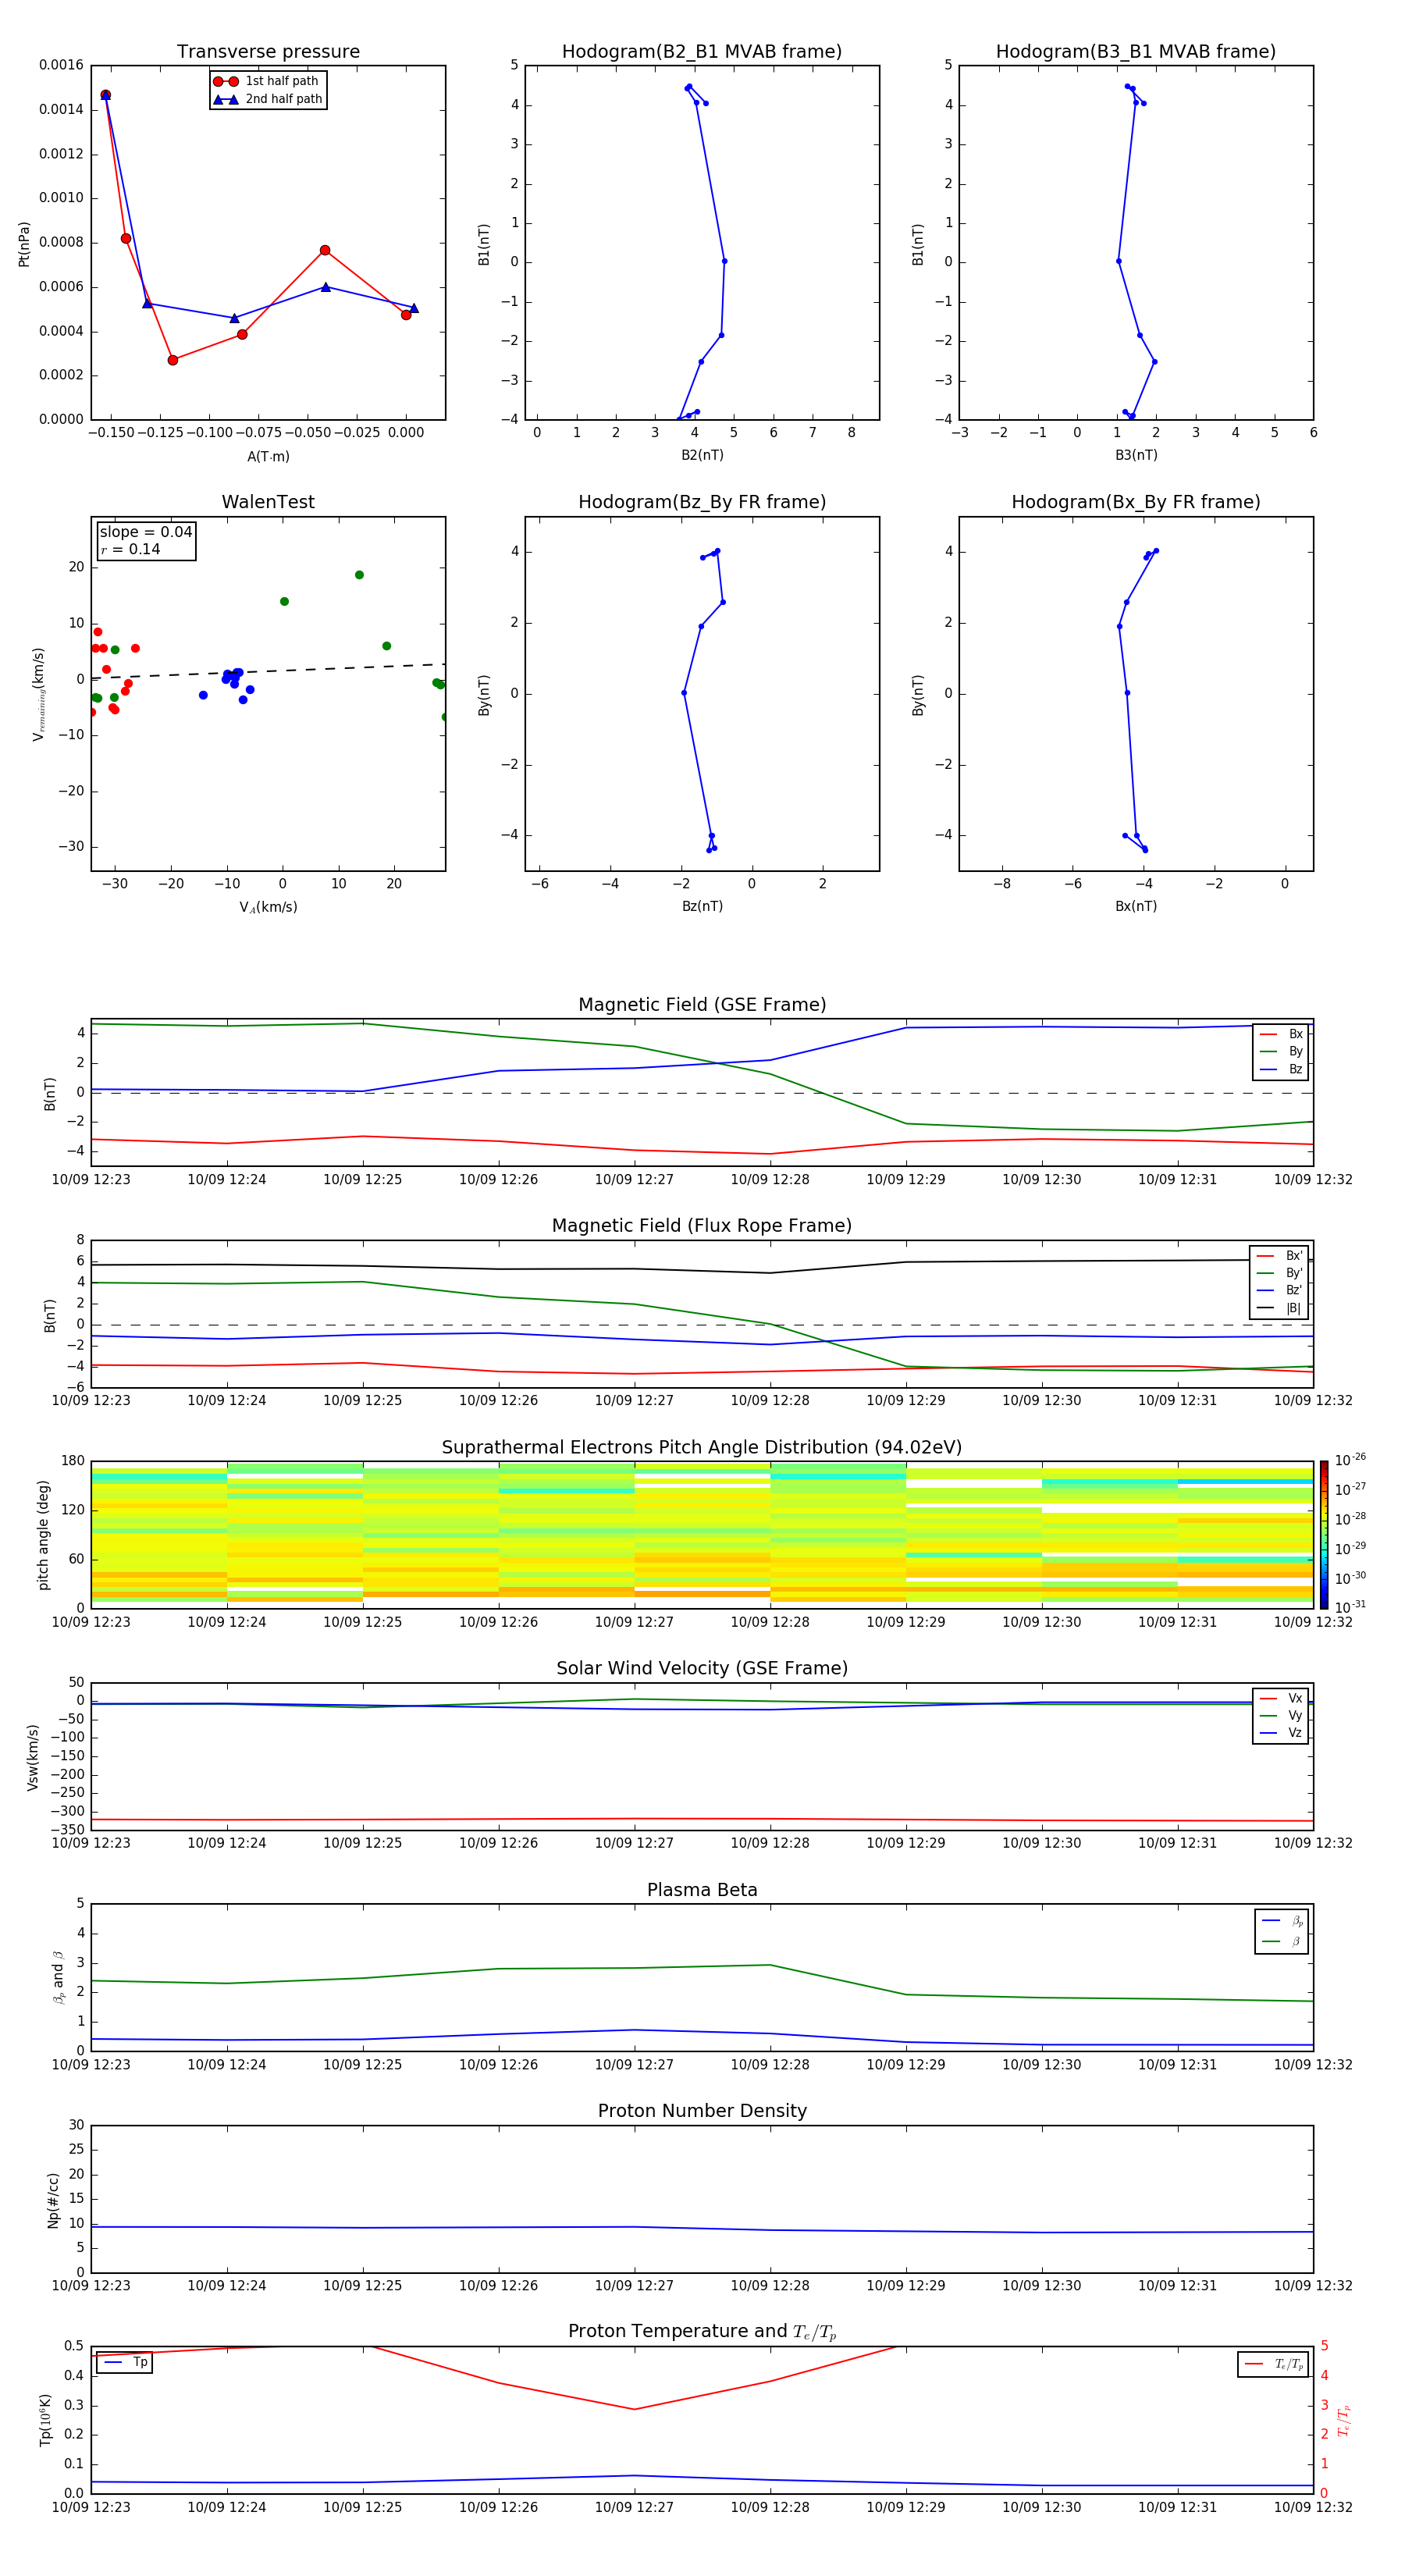Click the 'B3(nT)' x-axis label
This screenshot has height=2576, width=1405.
tap(1136, 455)
